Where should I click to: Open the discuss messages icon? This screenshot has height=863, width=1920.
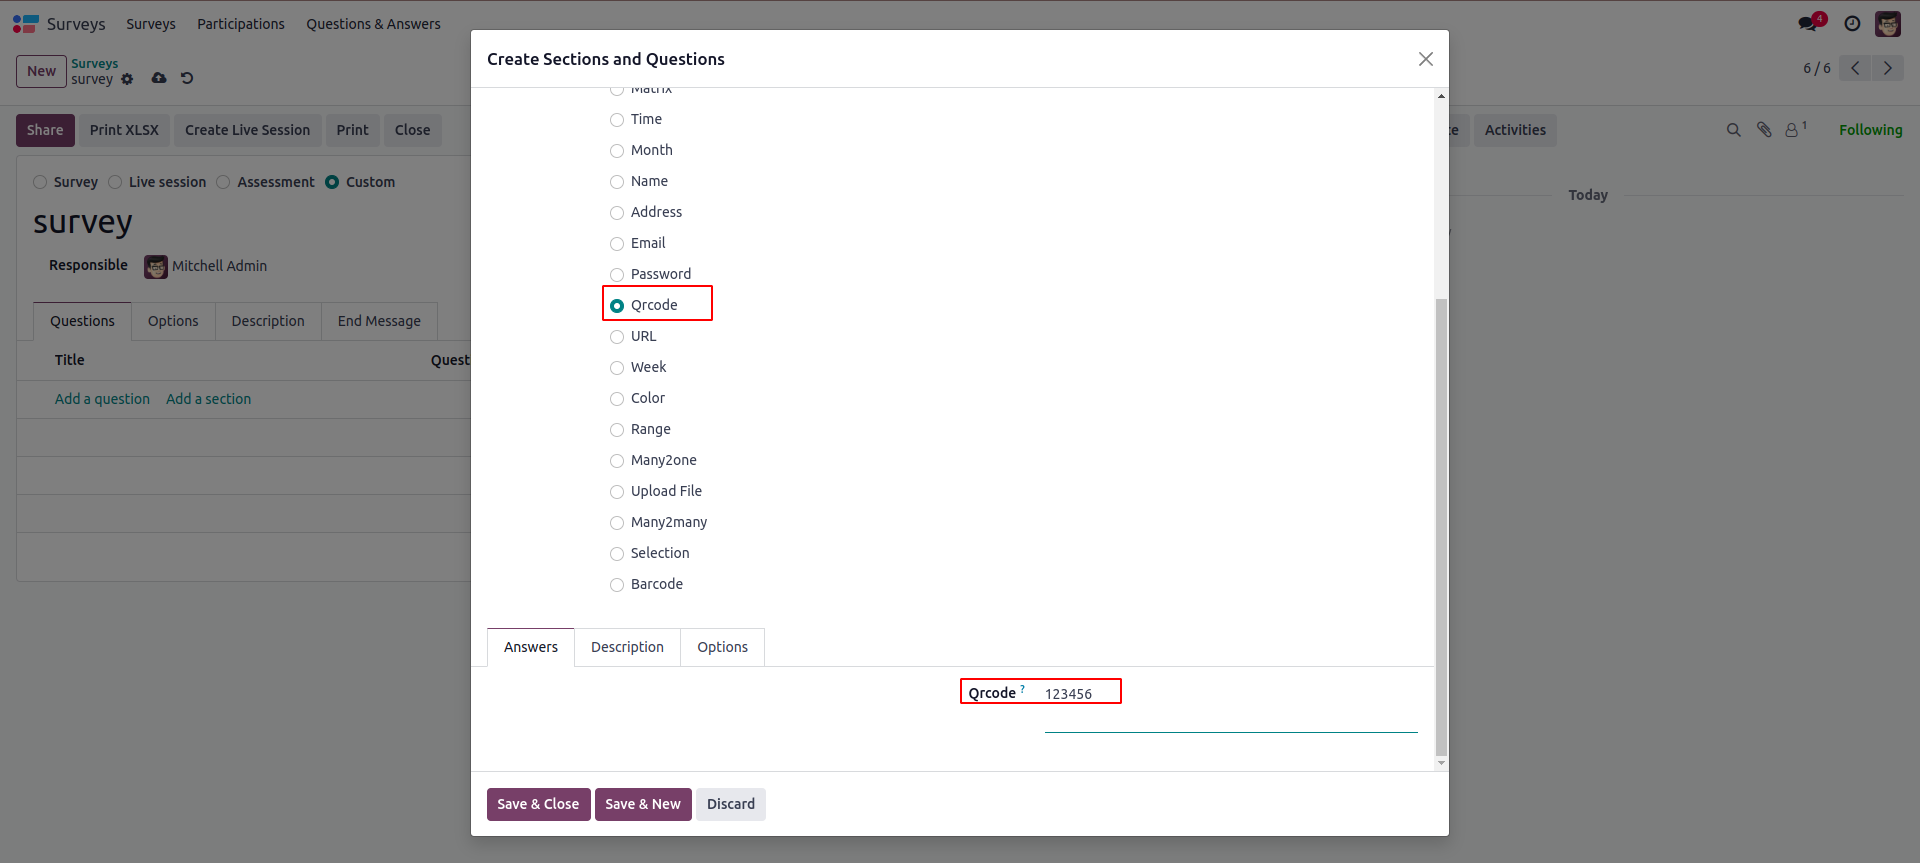pyautogui.click(x=1808, y=23)
